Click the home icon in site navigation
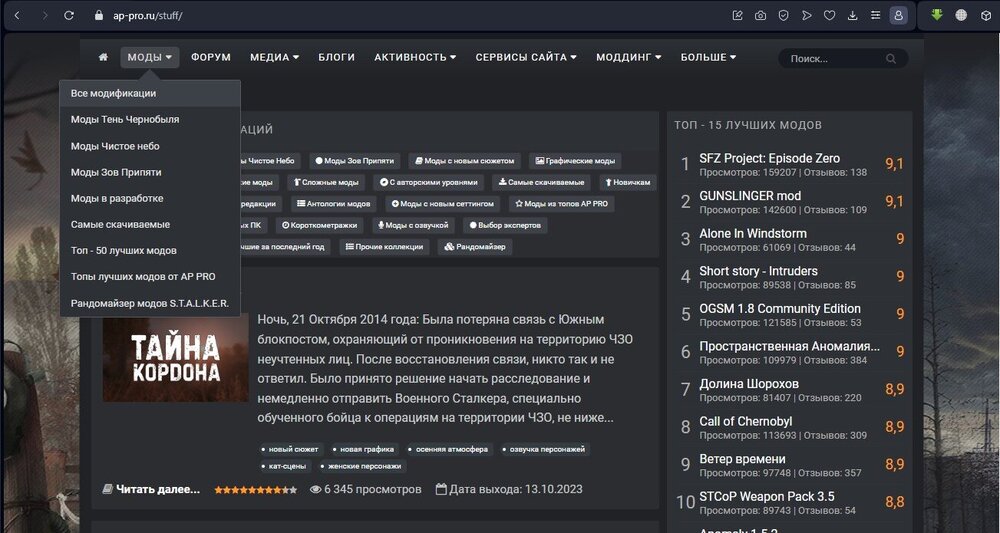The image size is (1000, 533). coord(103,58)
